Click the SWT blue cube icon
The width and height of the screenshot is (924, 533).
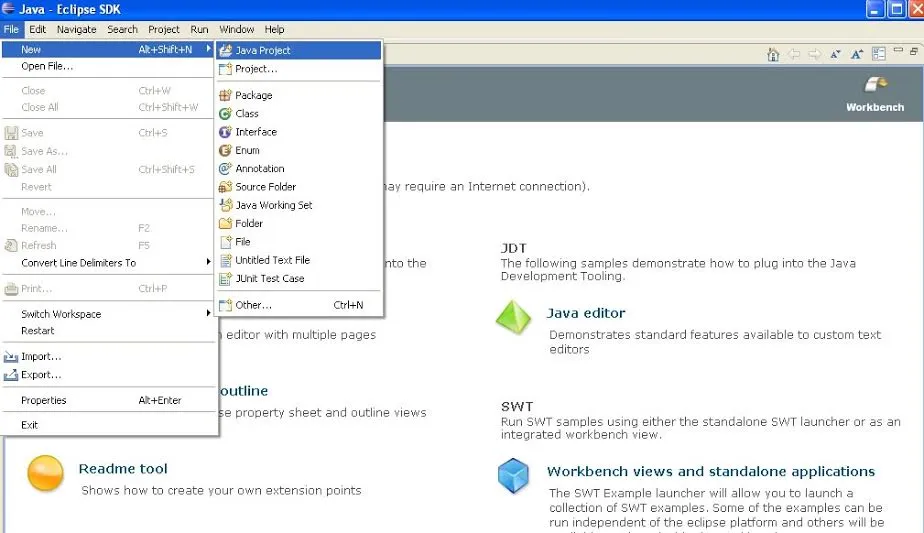click(x=514, y=475)
